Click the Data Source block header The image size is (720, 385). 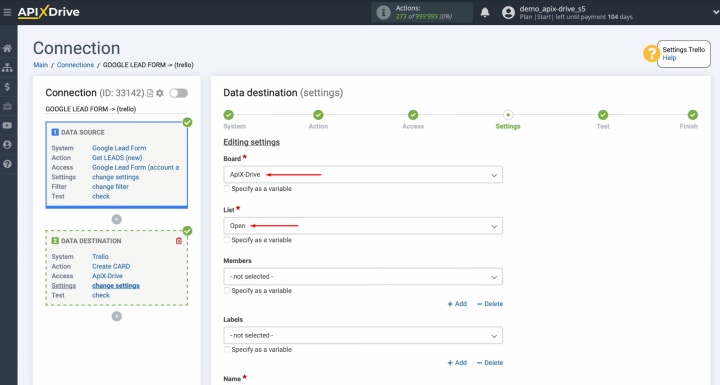(83, 132)
